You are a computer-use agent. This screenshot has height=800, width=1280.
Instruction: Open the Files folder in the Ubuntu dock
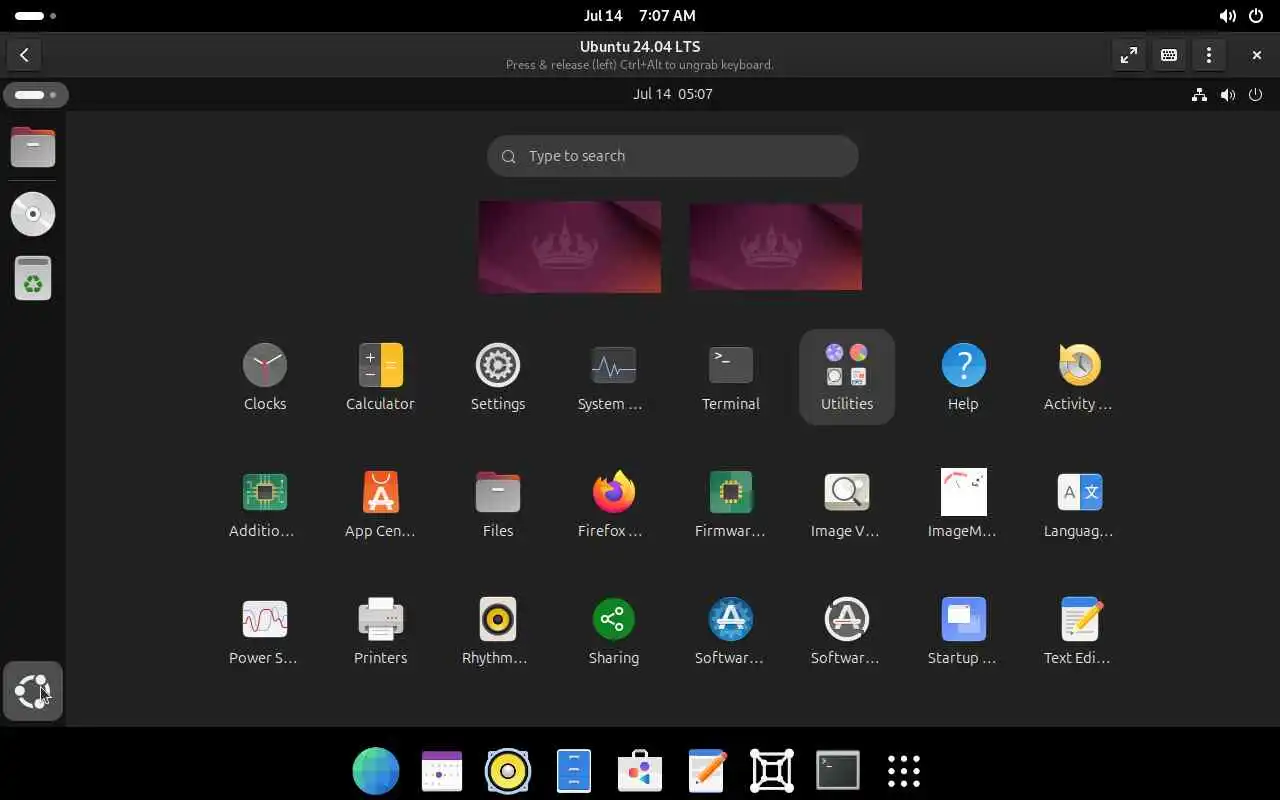33,147
